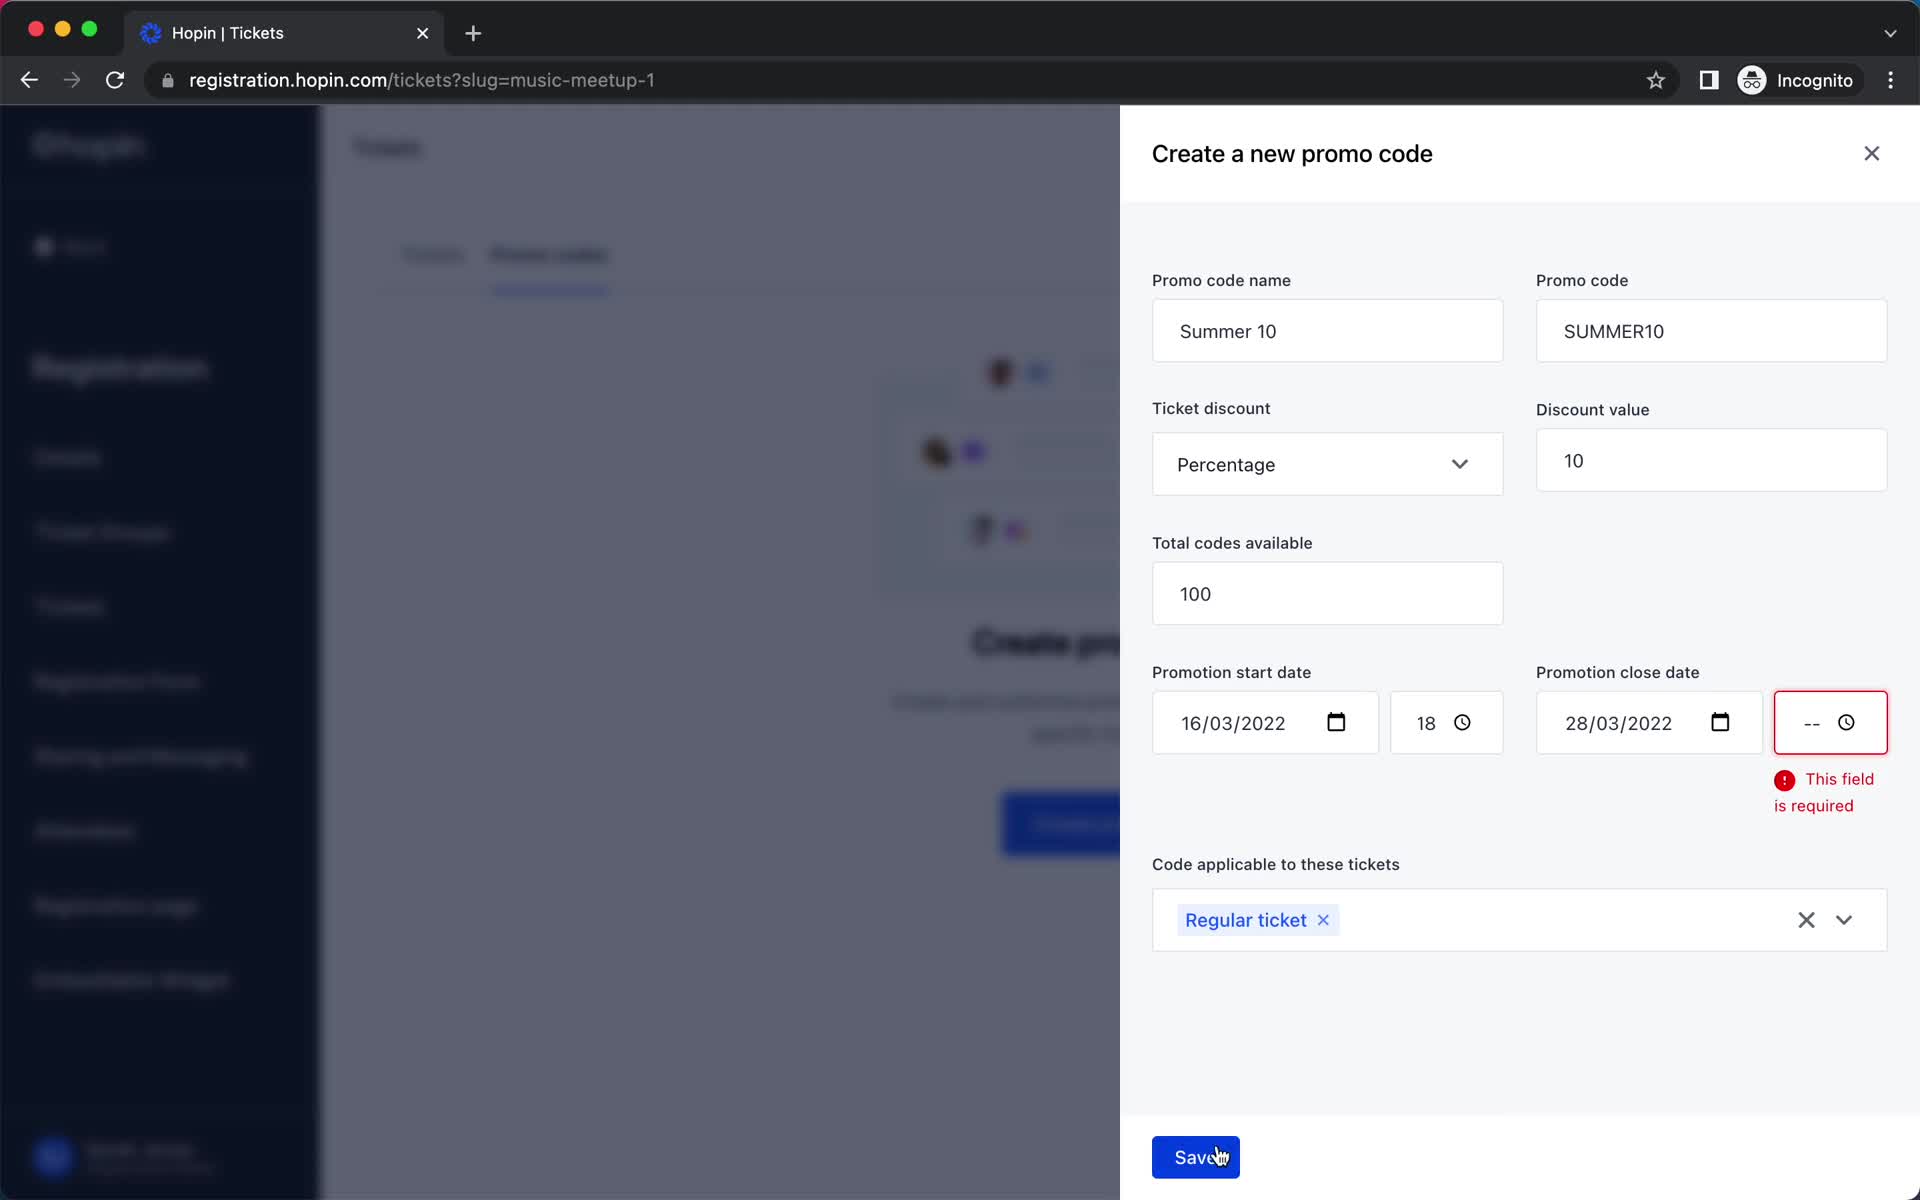Image resolution: width=1920 pixels, height=1200 pixels.
Task: View site security lock info
Action: (168, 80)
